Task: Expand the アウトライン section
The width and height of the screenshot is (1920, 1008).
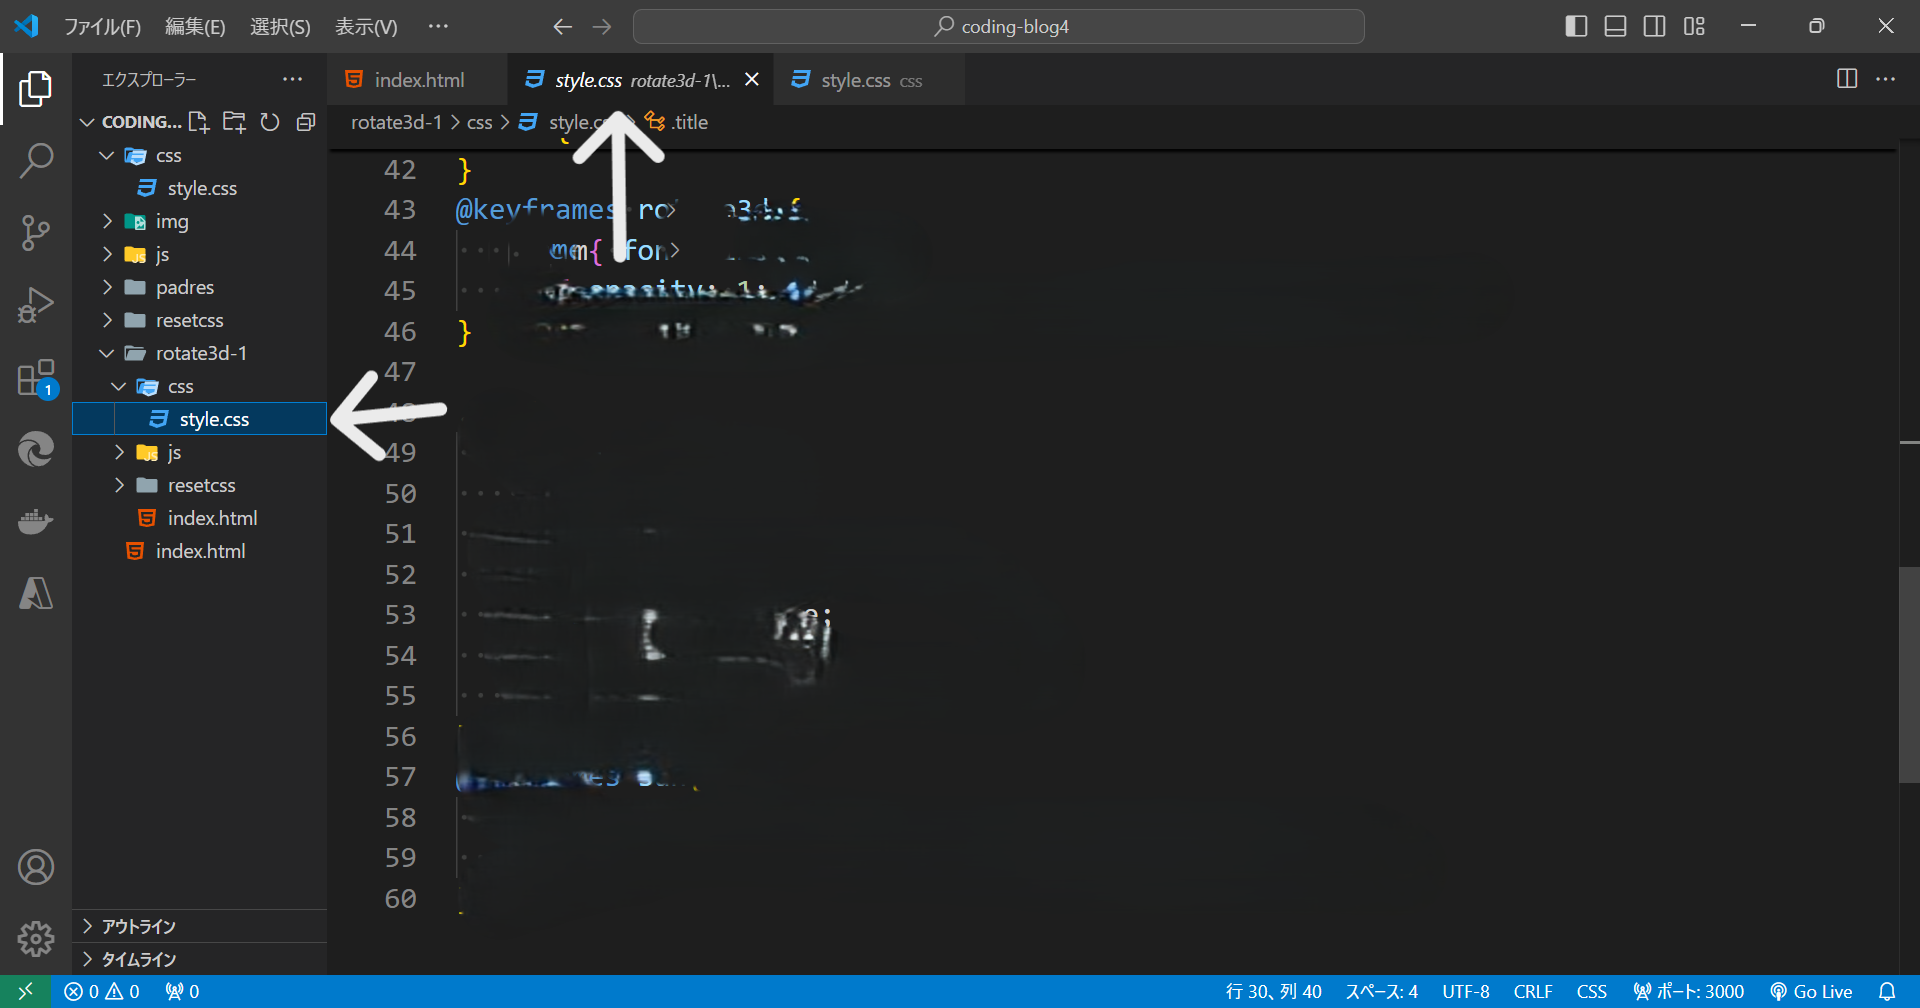Action: [138, 926]
